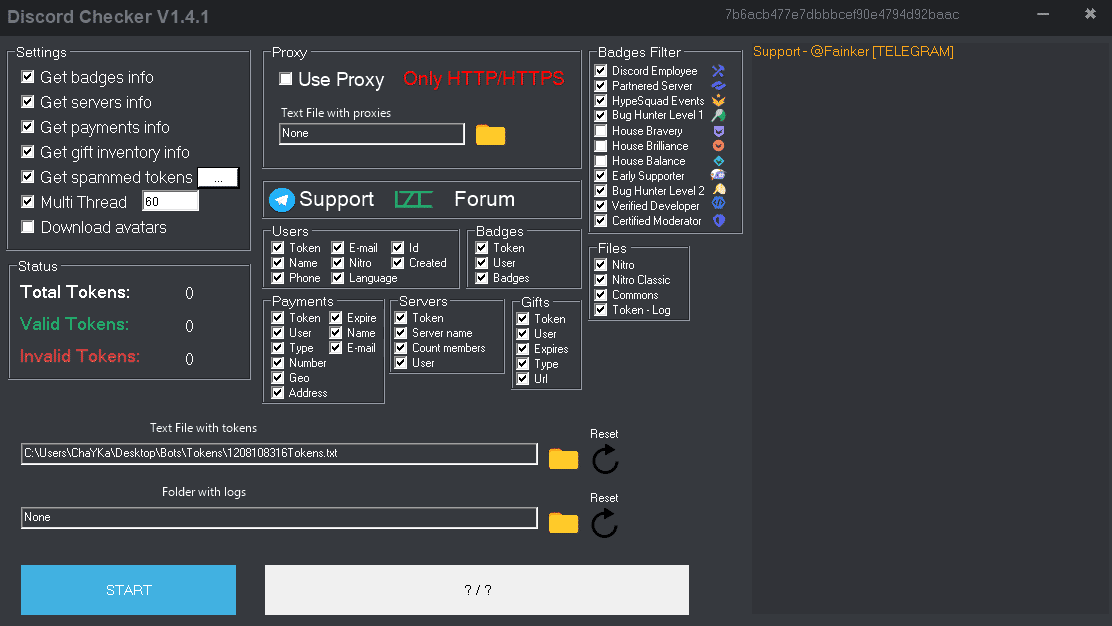Uncheck Count members in Servers group

(401, 348)
